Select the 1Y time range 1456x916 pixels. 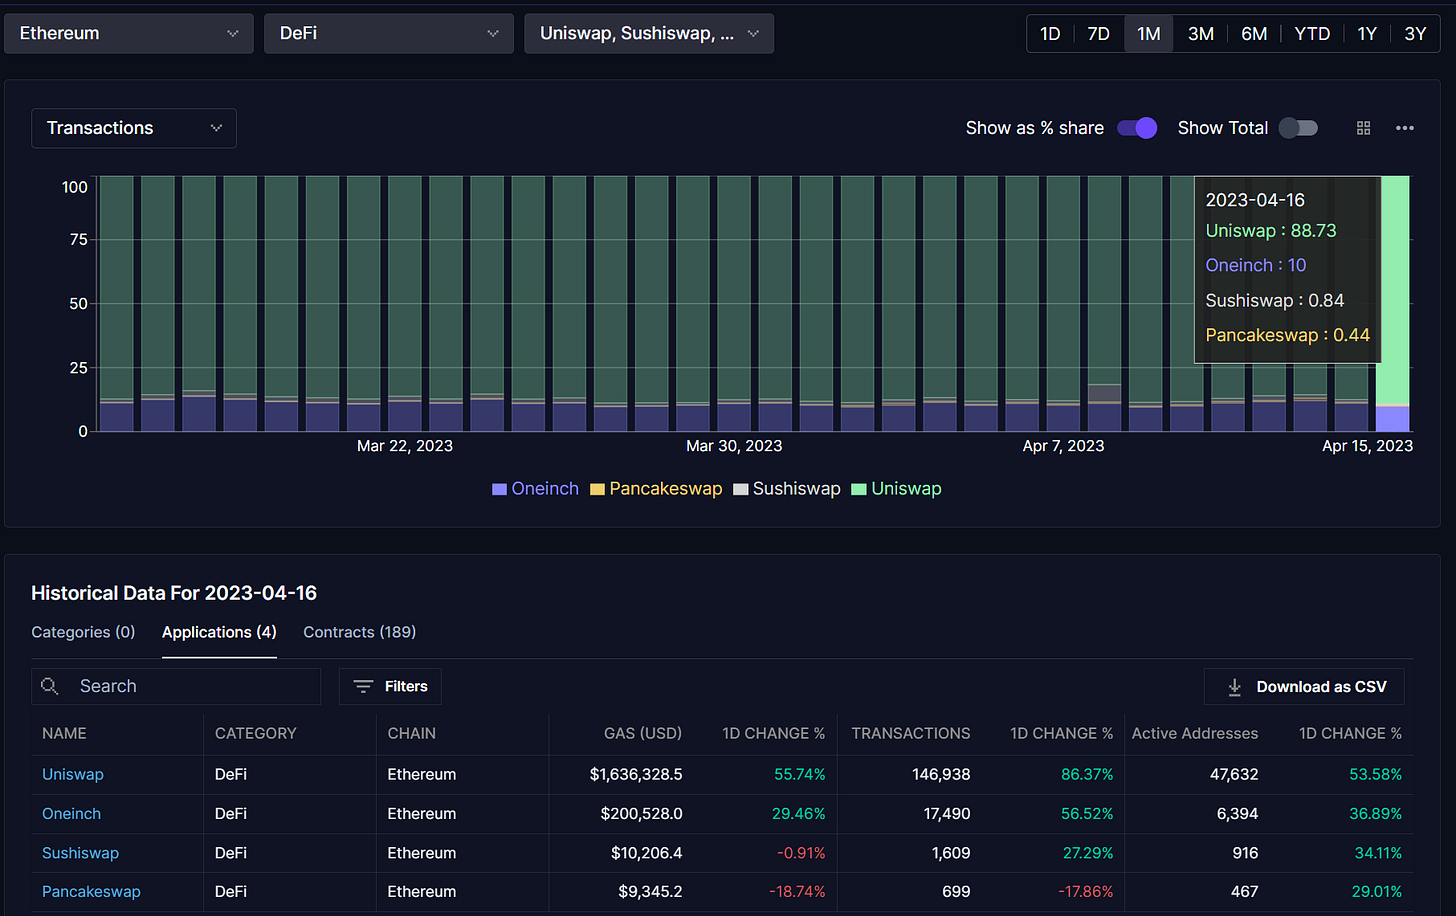click(1367, 34)
